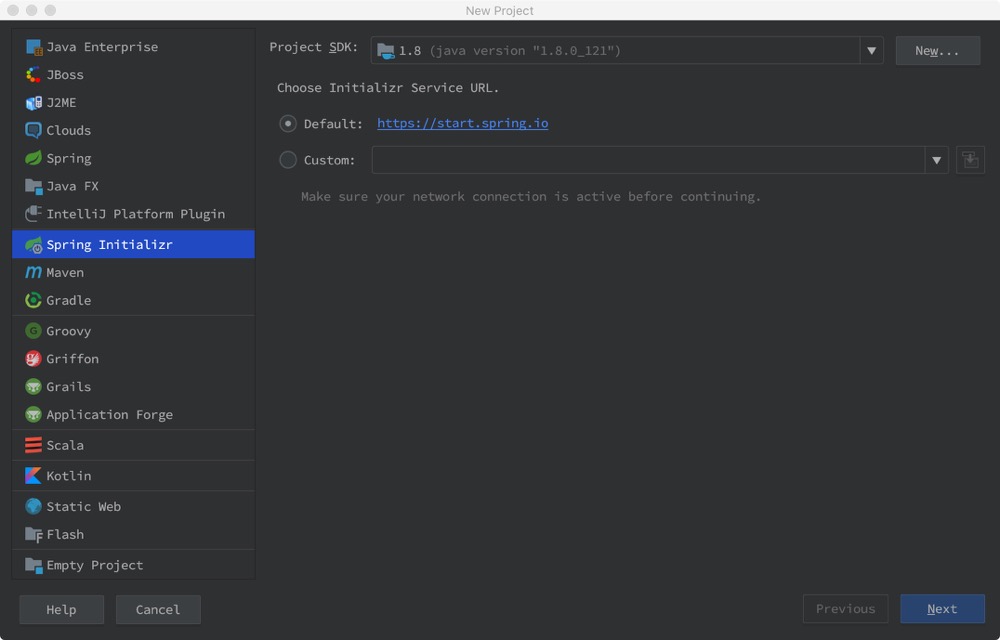Select the Spring Initializr list row
Image resolution: width=1000 pixels, height=640 pixels.
pos(133,245)
